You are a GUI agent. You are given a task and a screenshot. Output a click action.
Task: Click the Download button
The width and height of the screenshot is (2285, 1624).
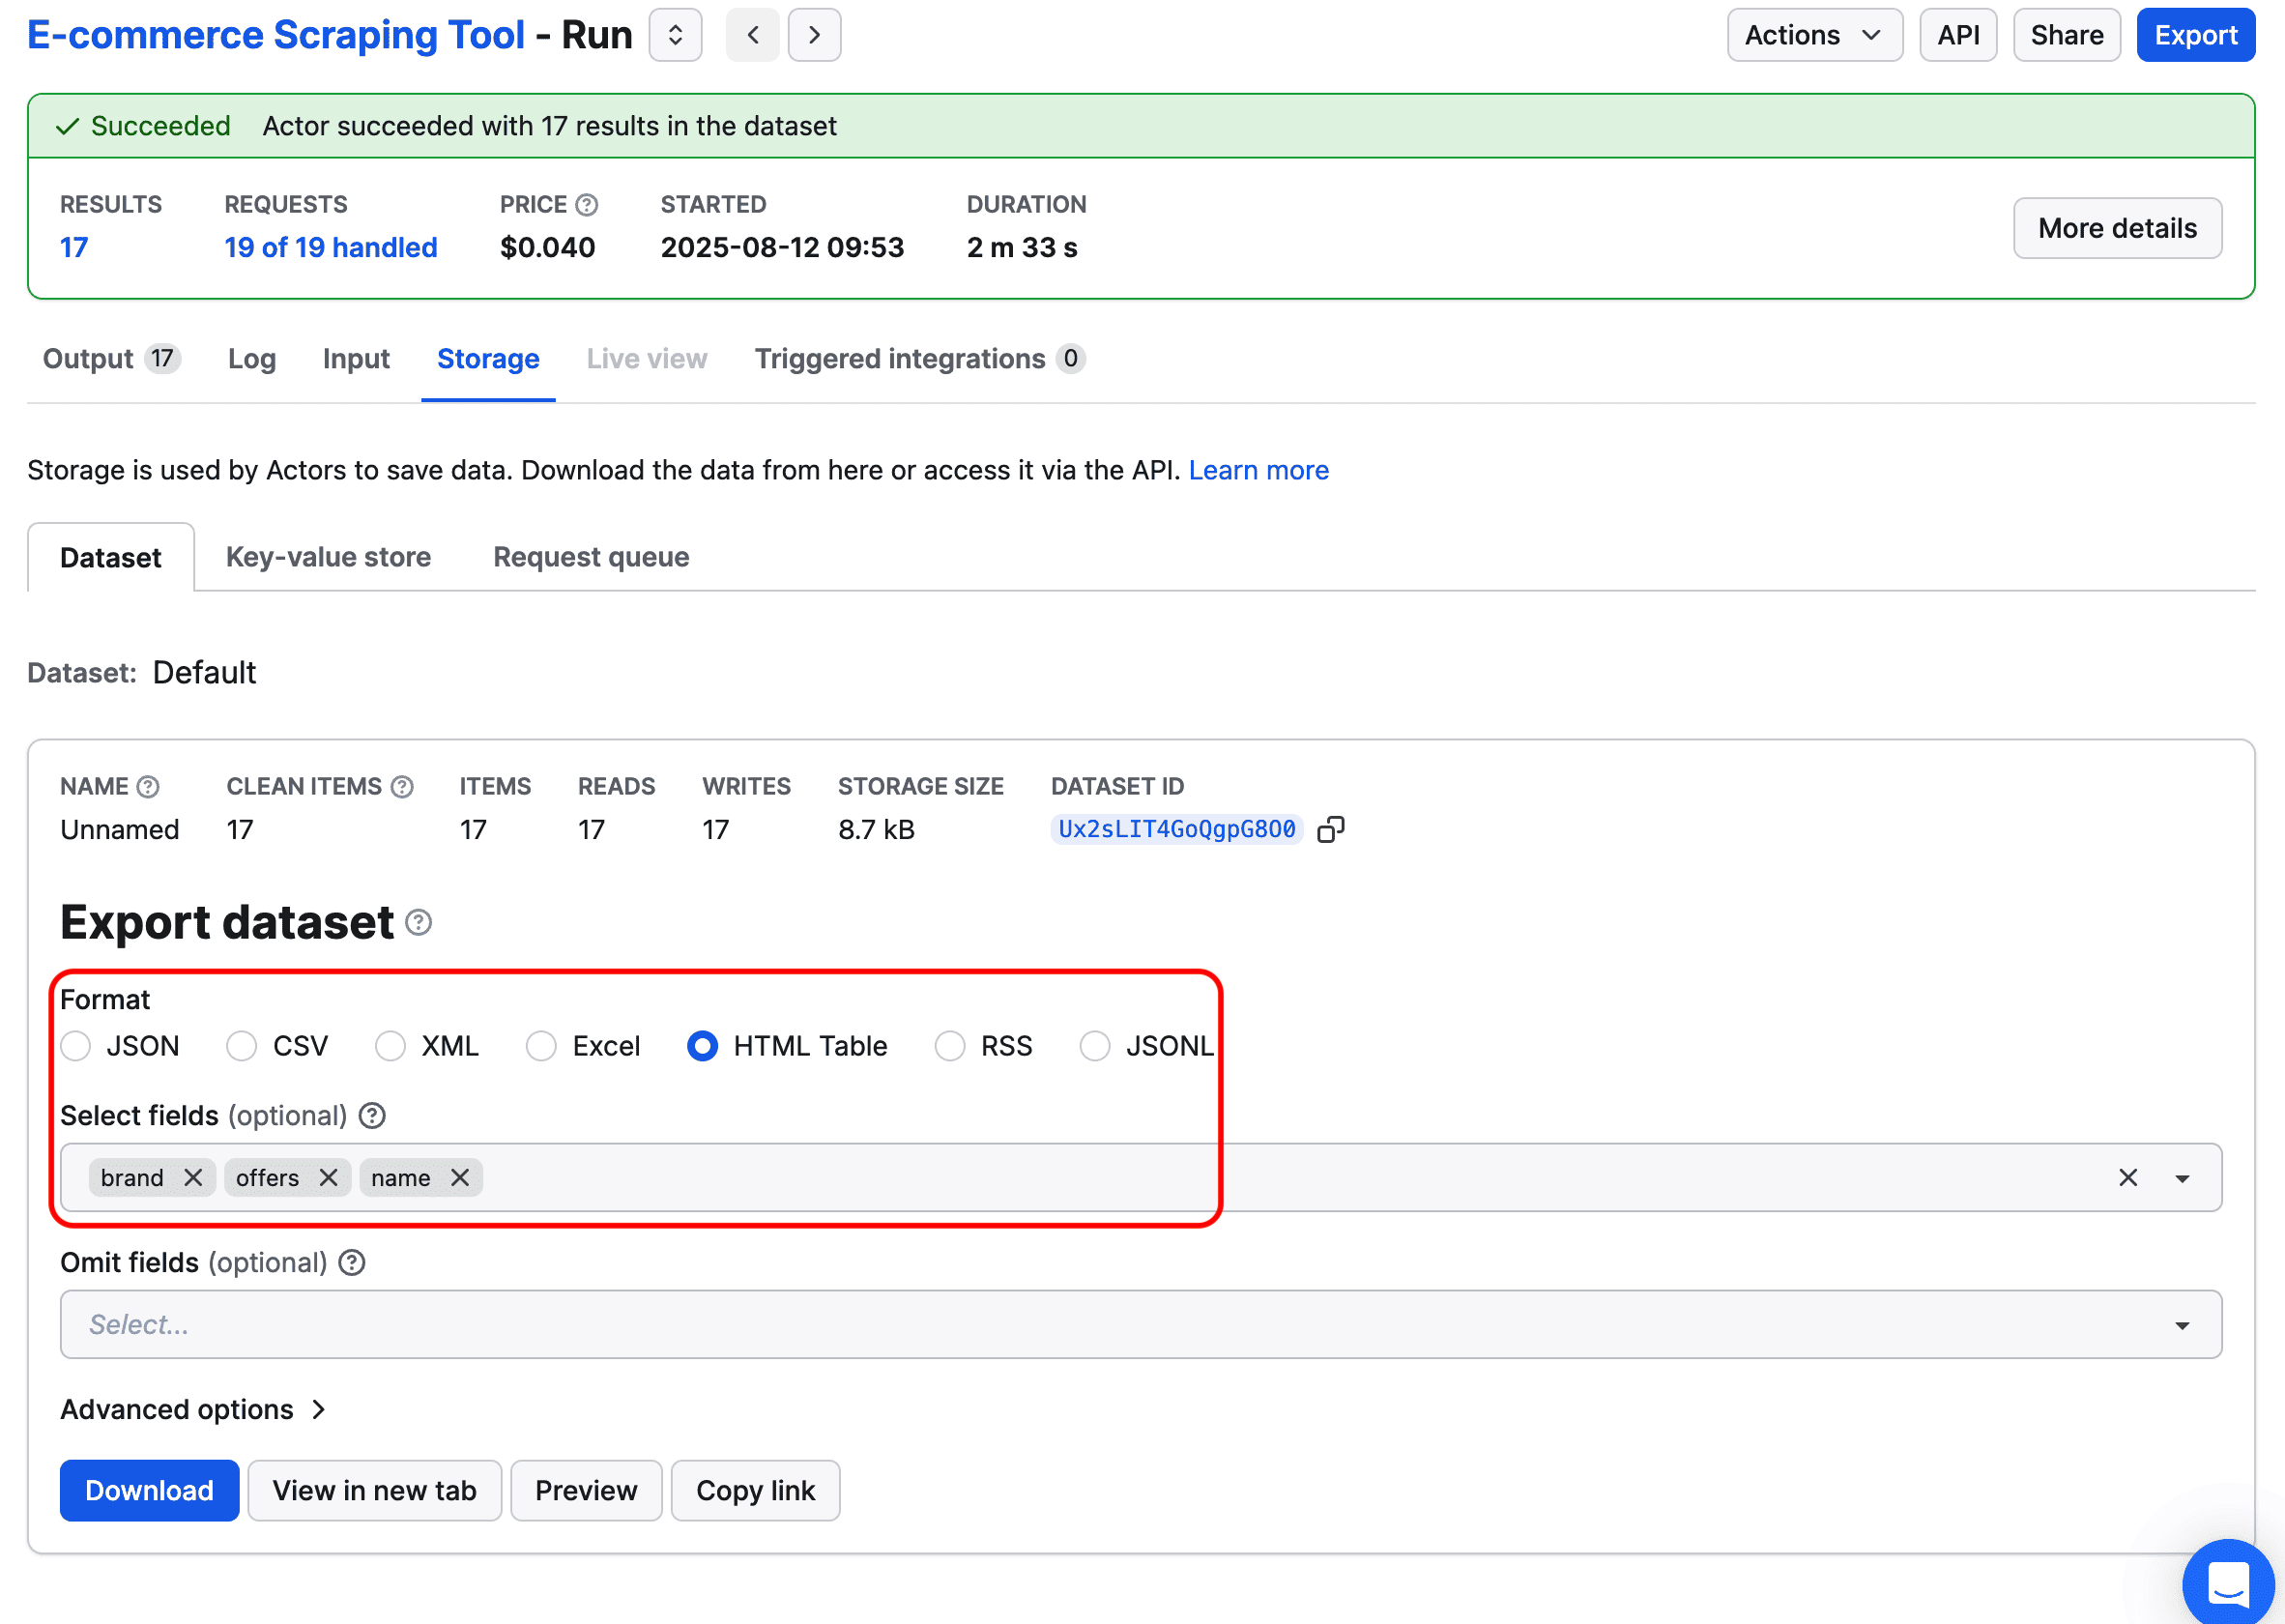pos(149,1490)
